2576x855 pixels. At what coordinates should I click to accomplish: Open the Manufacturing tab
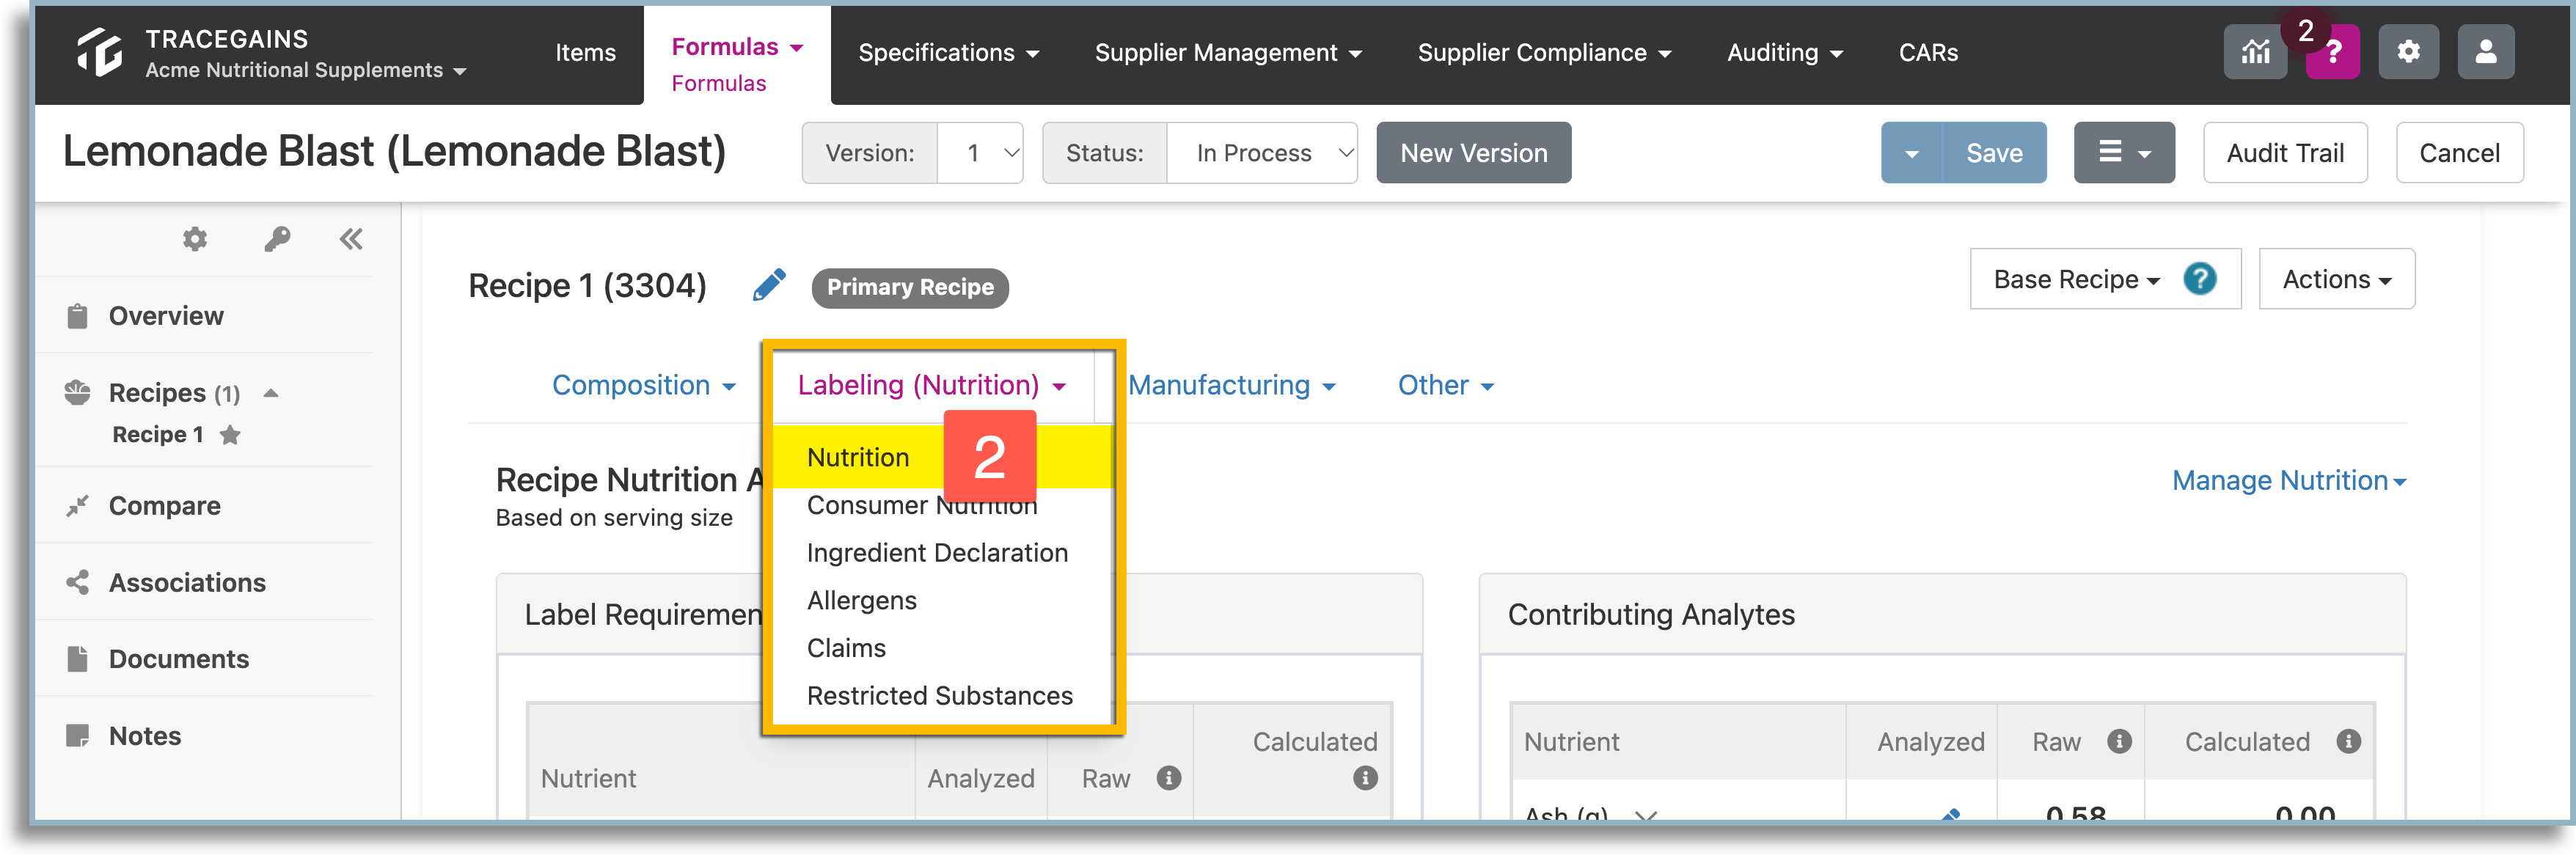[1231, 385]
